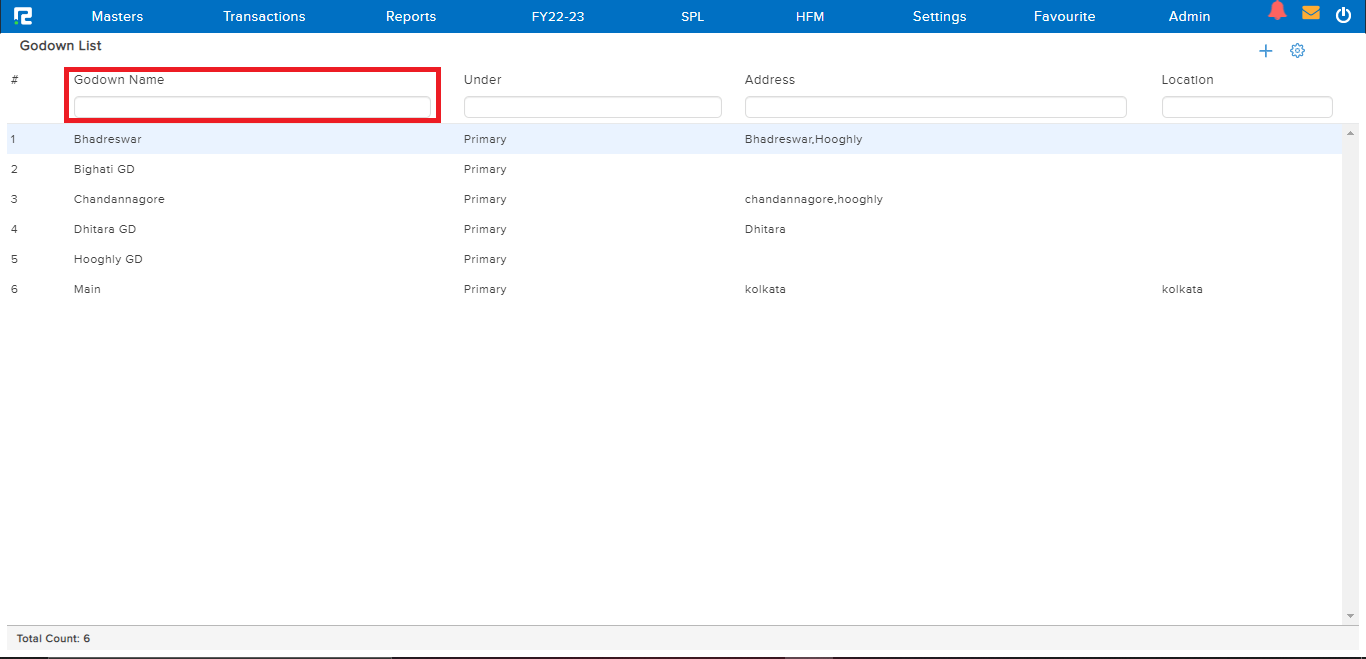Image resolution: width=1366 pixels, height=659 pixels.
Task: Click the power logout icon
Action: coord(1343,14)
